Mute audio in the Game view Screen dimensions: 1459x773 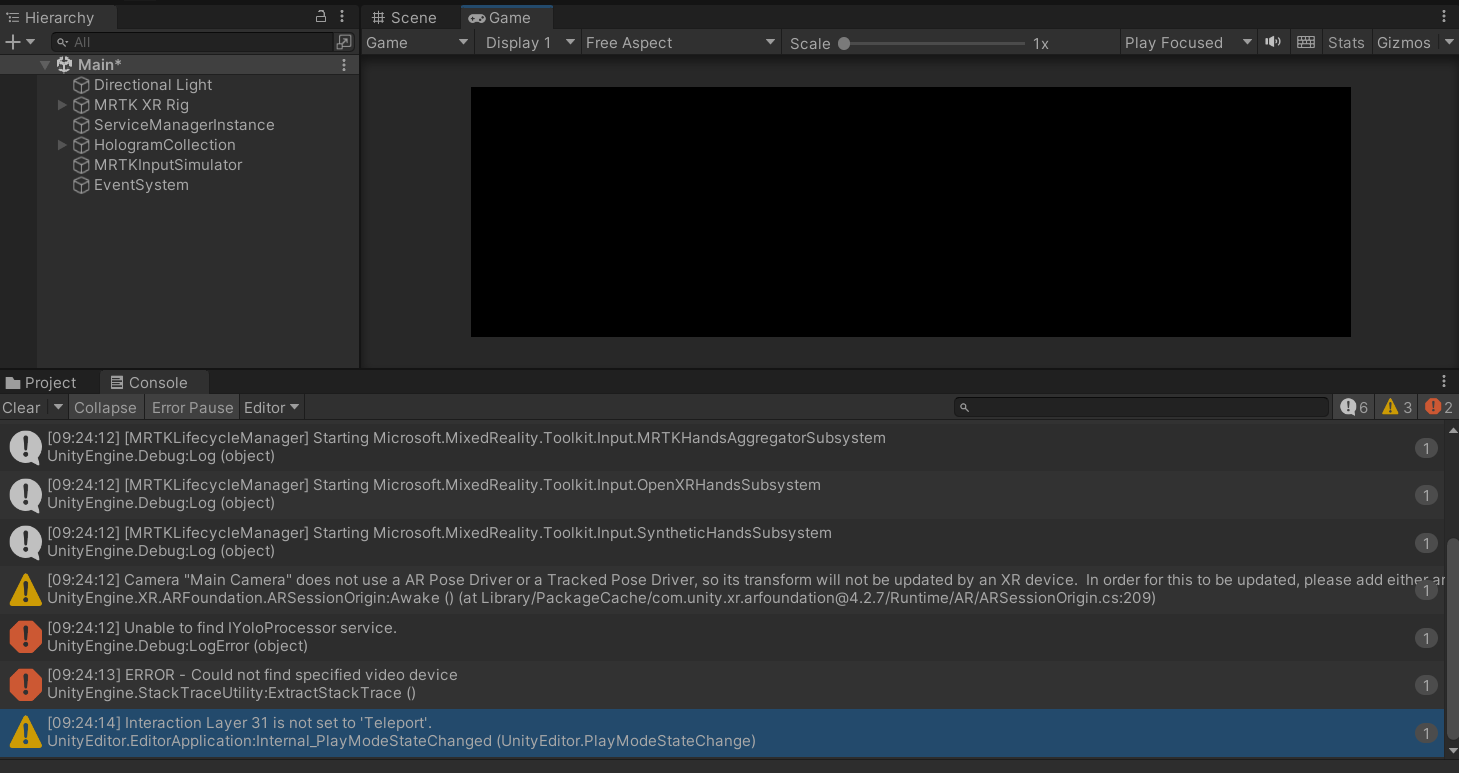click(x=1272, y=42)
